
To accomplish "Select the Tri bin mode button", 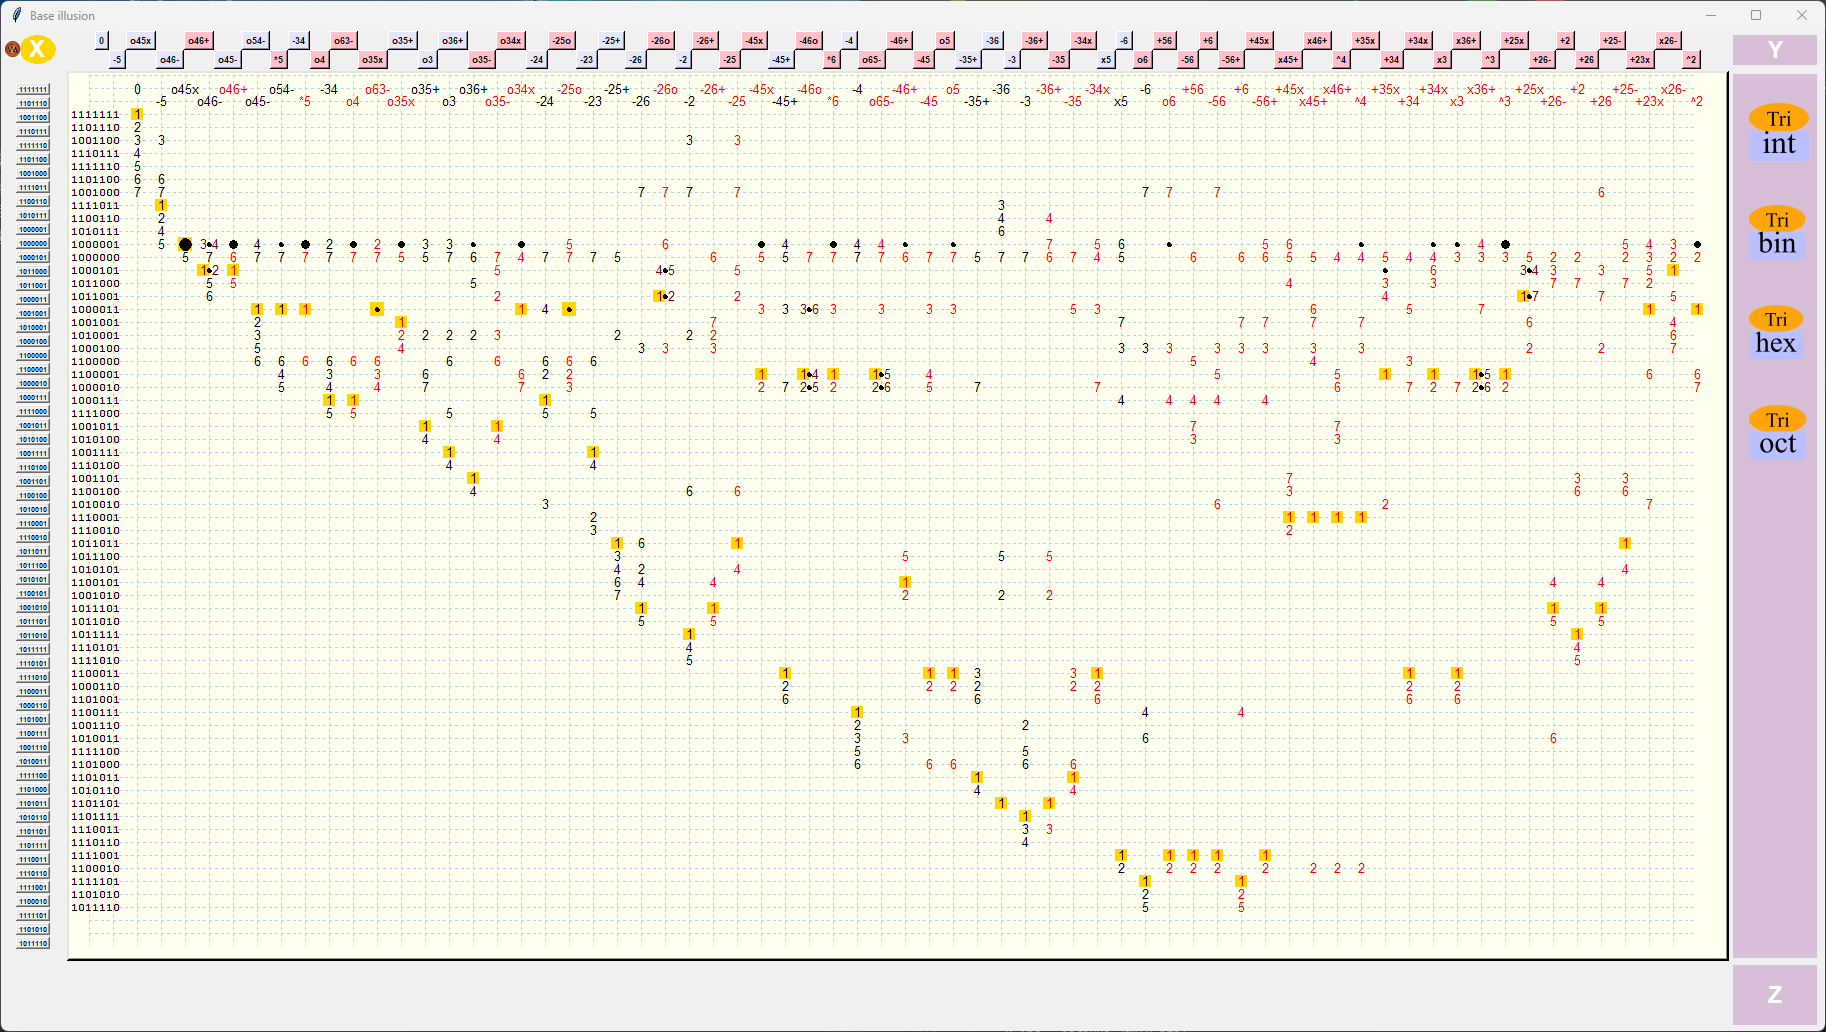I will [x=1777, y=233].
